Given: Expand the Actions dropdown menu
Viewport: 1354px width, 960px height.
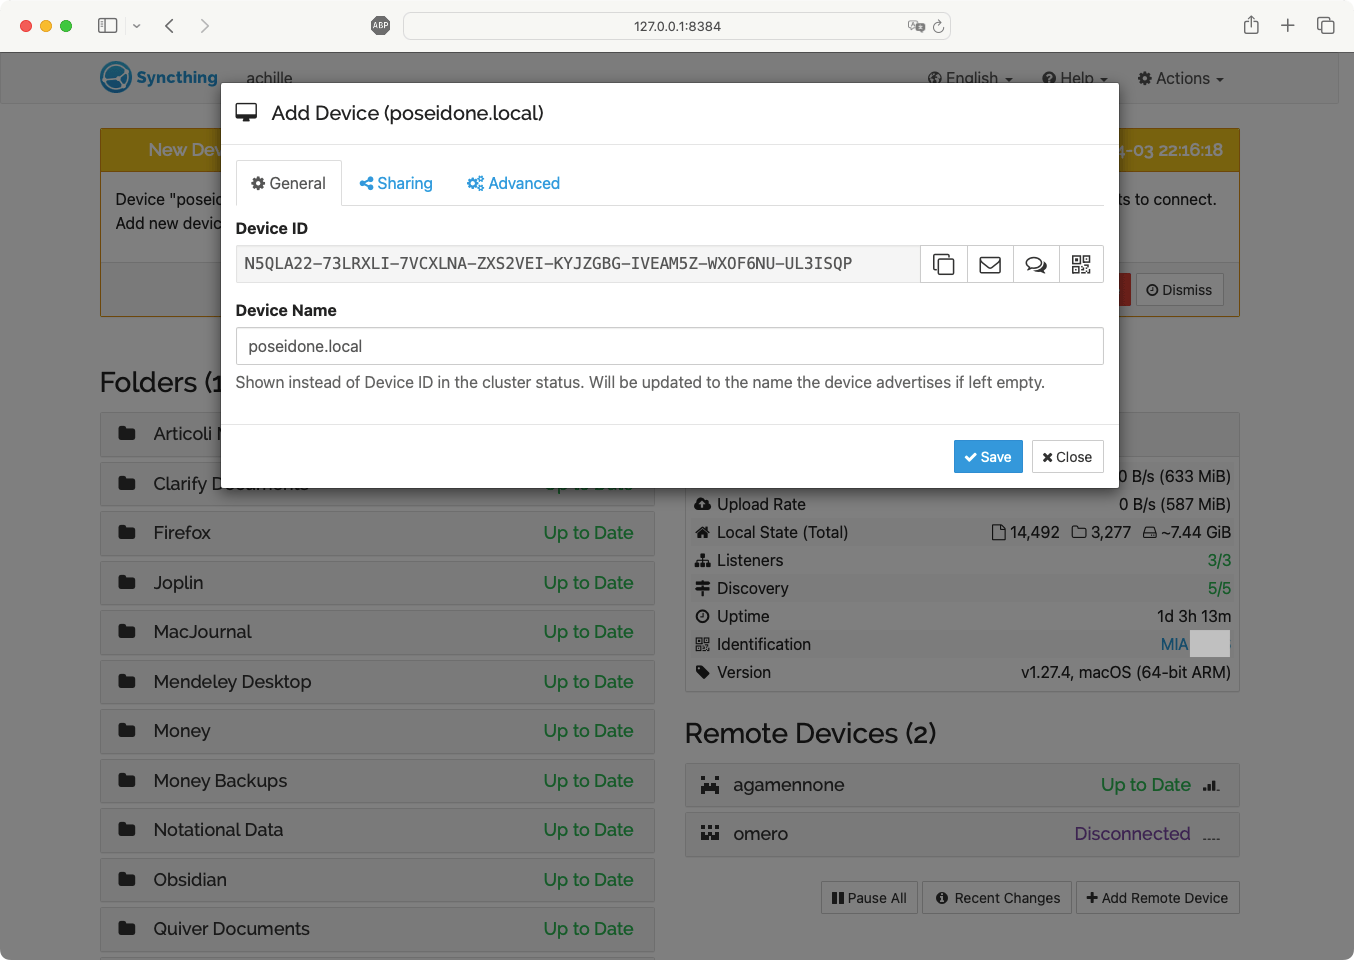Looking at the screenshot, I should pyautogui.click(x=1181, y=78).
